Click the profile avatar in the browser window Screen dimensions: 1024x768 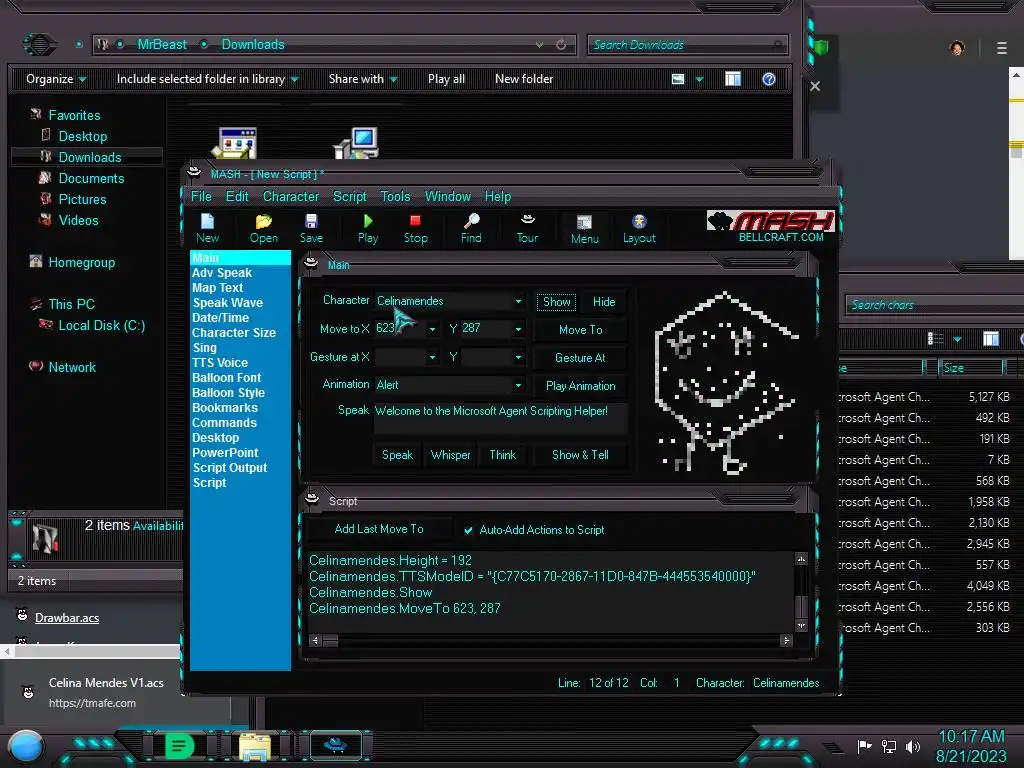point(957,48)
